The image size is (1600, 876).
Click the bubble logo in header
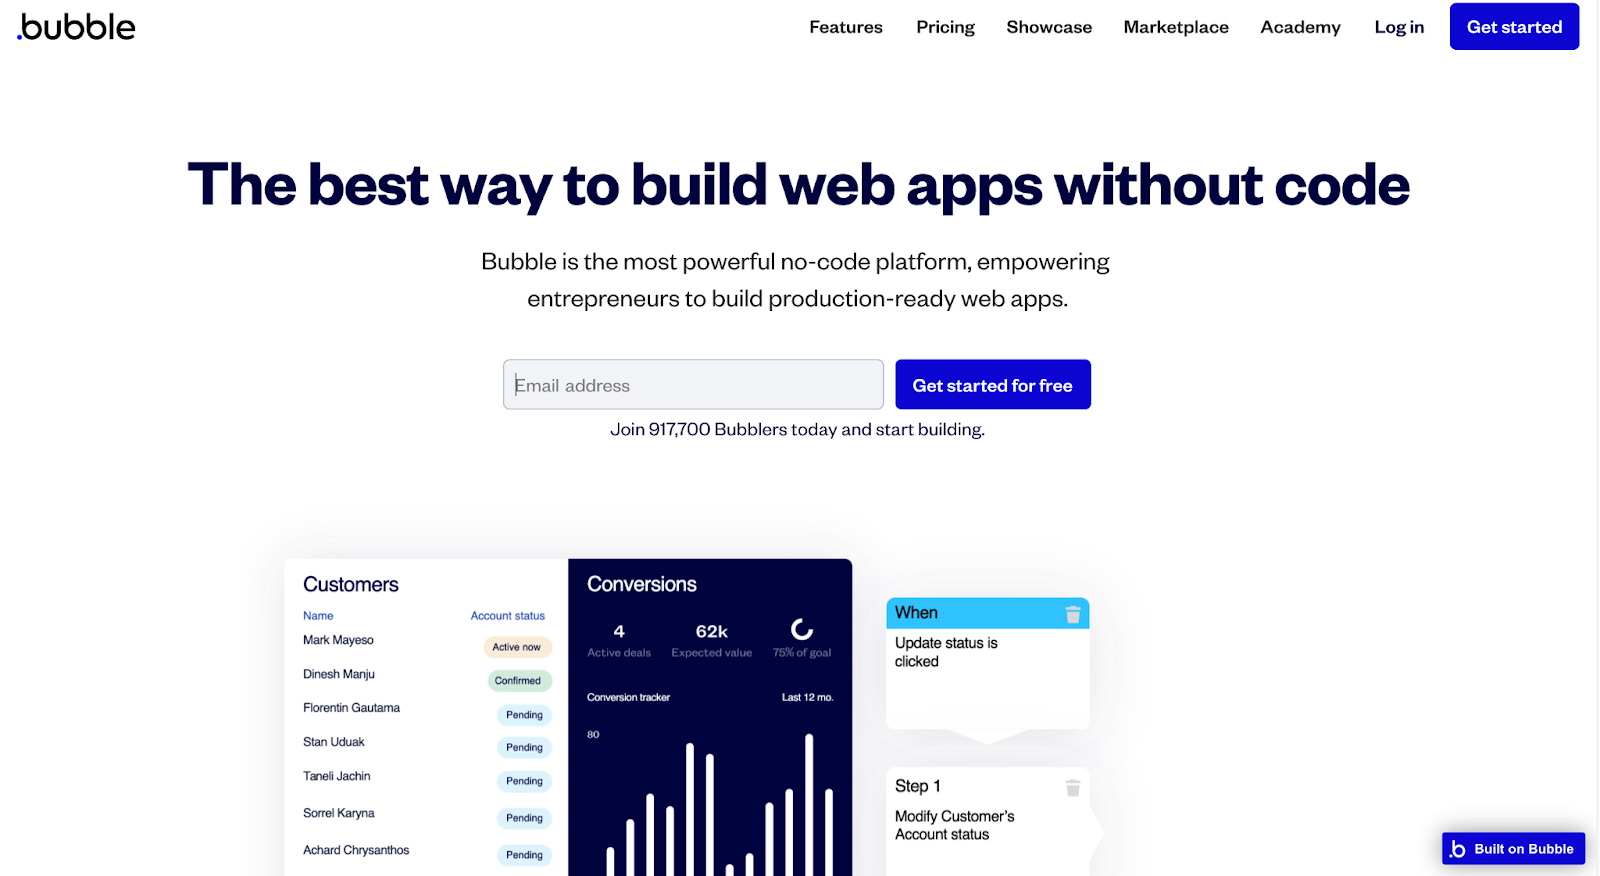pos(76,27)
